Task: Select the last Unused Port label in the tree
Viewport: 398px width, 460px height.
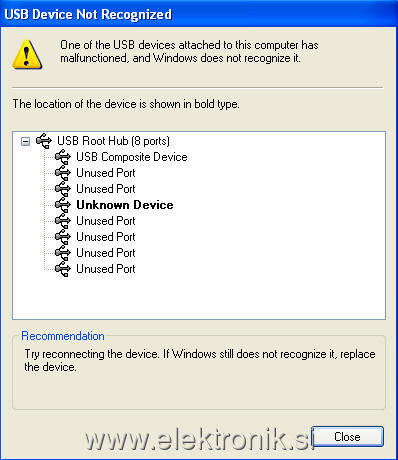Action: pos(106,269)
